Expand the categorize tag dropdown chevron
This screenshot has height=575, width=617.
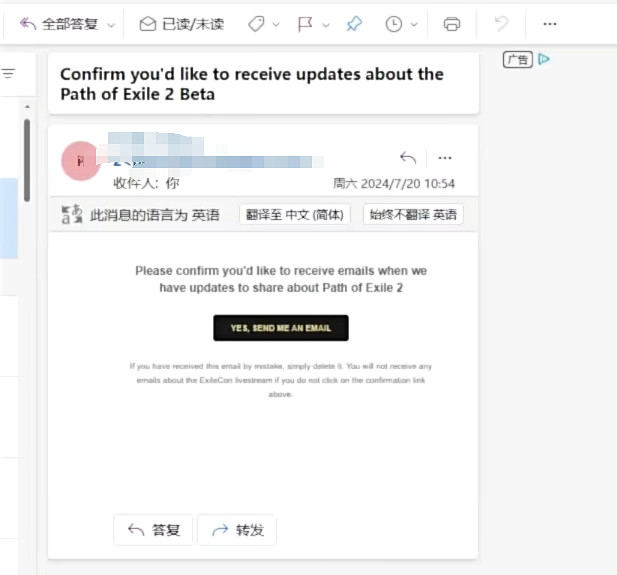(x=276, y=24)
